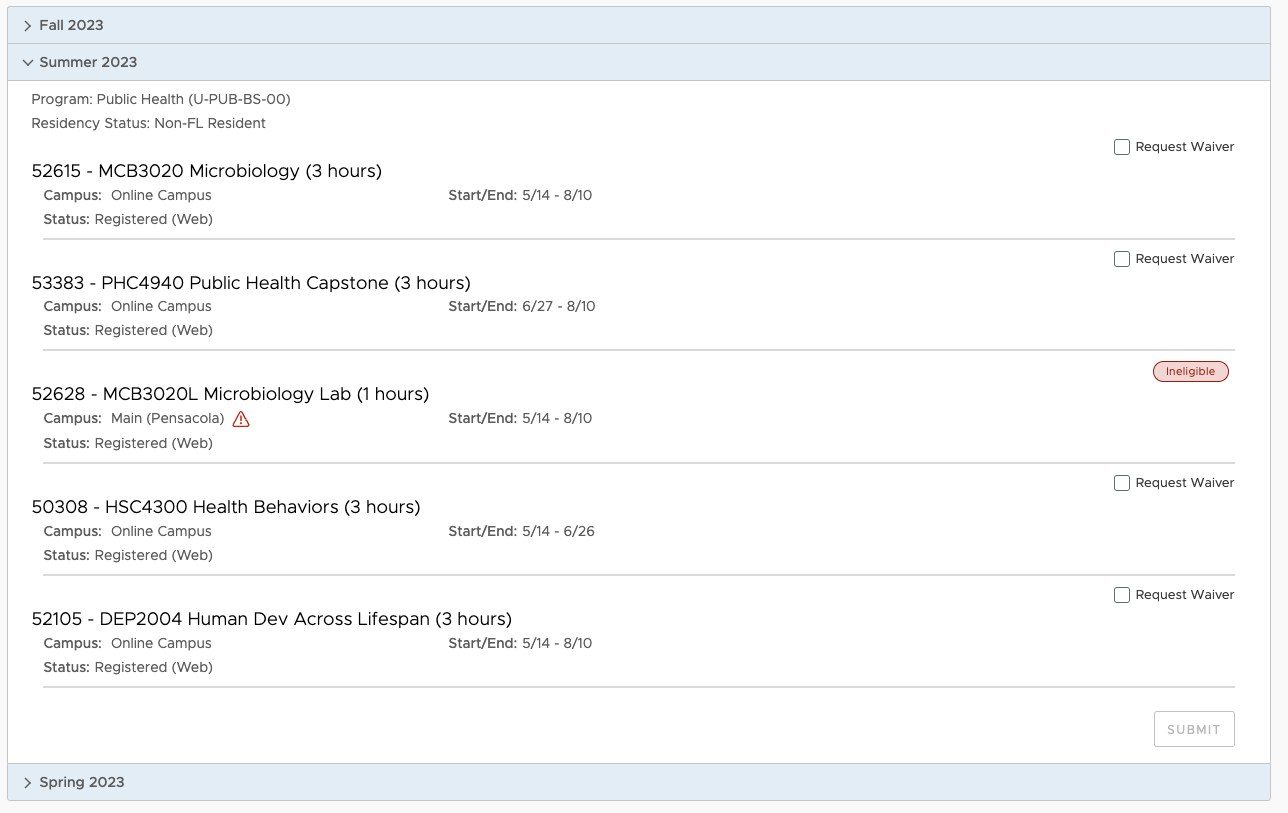Check Request Waiver for MCB3020 Microbiology

tap(1122, 147)
